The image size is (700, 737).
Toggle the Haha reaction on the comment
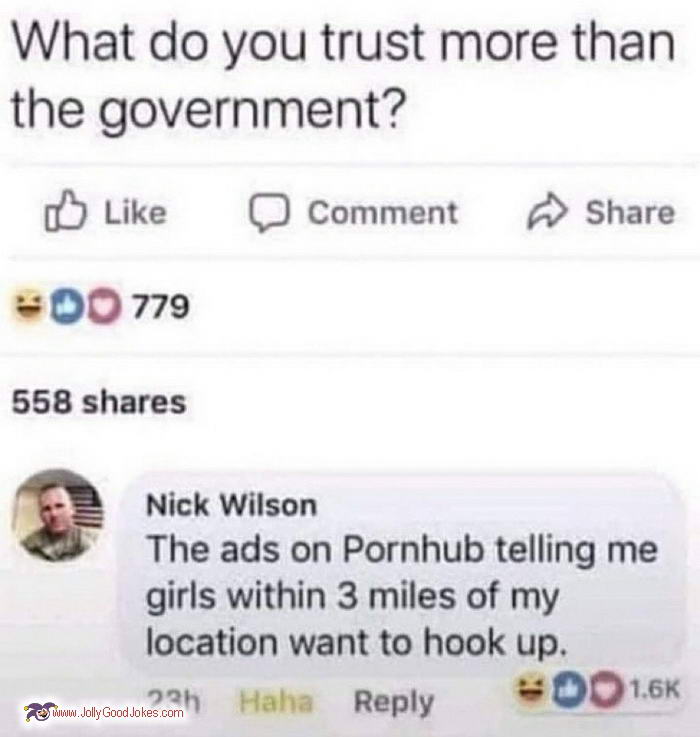[x=275, y=702]
